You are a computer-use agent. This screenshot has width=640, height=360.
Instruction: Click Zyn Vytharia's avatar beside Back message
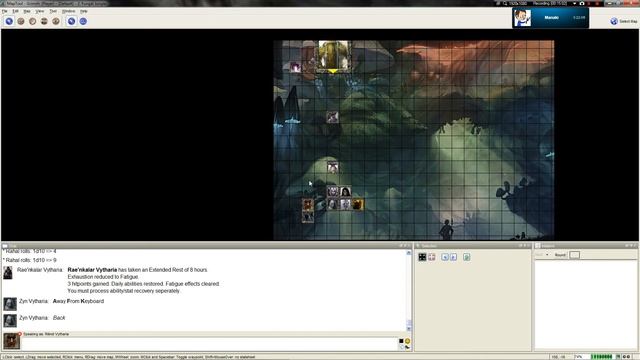[x=10, y=320]
